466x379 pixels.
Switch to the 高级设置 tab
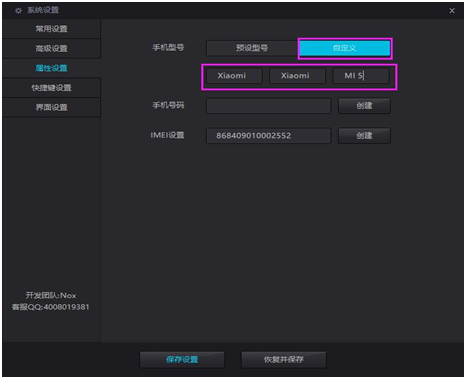click(51, 49)
